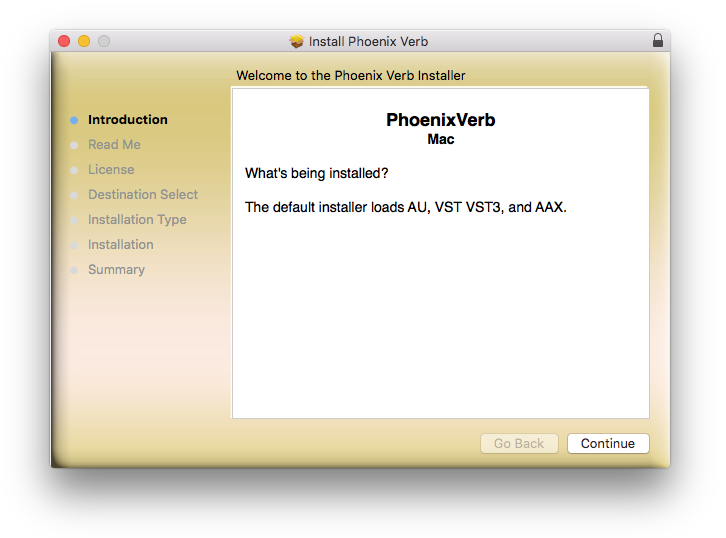
Task: Select the Read Me step label
Action: click(114, 145)
